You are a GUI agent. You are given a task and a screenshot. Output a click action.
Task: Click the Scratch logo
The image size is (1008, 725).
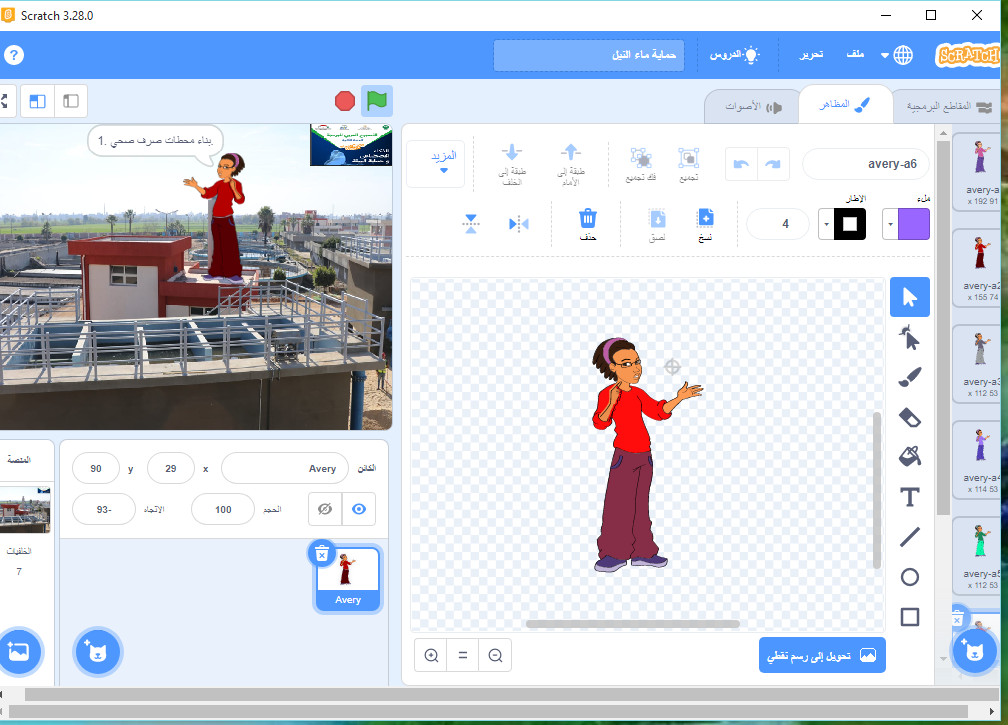pyautogui.click(x=969, y=55)
